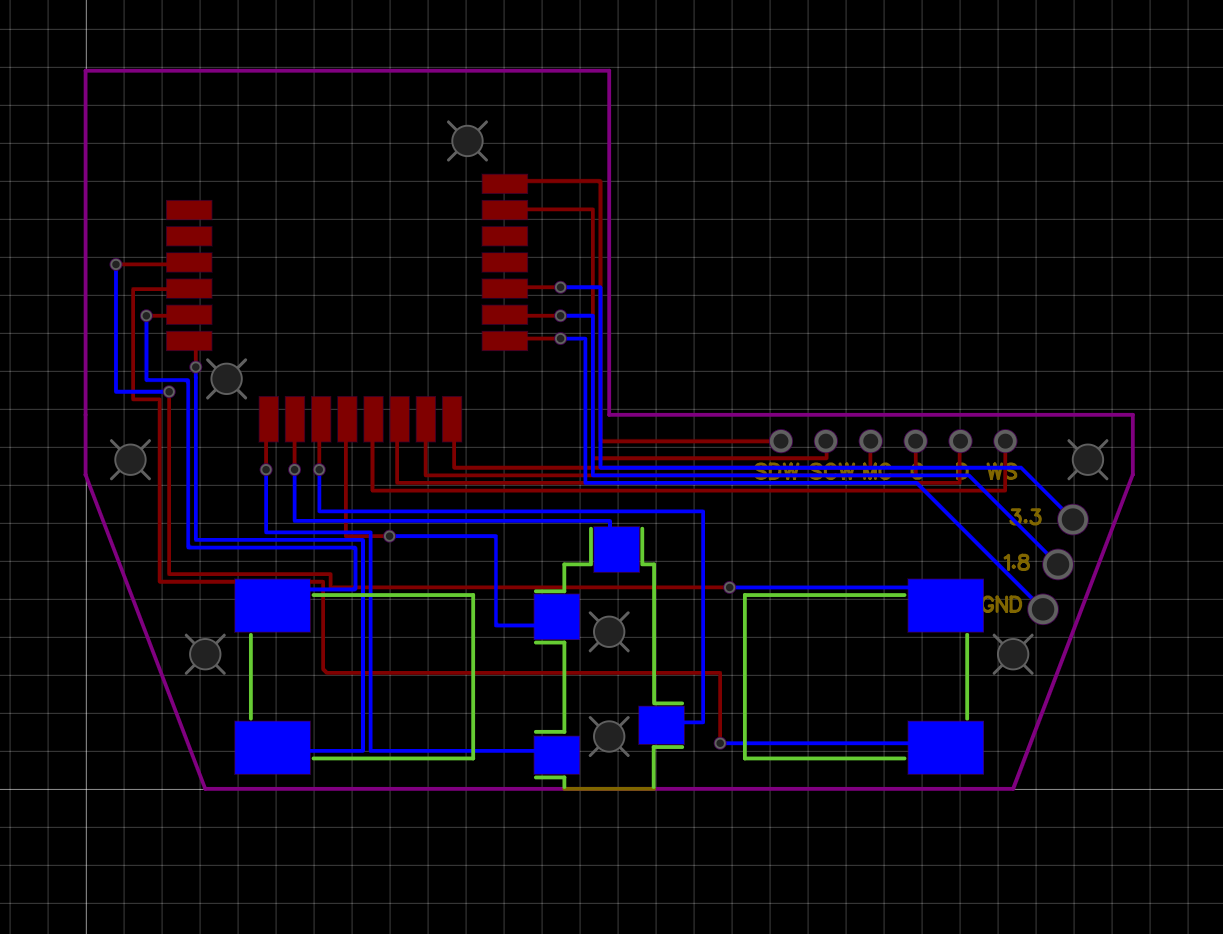Select the top red pad of left connector

pos(189,210)
